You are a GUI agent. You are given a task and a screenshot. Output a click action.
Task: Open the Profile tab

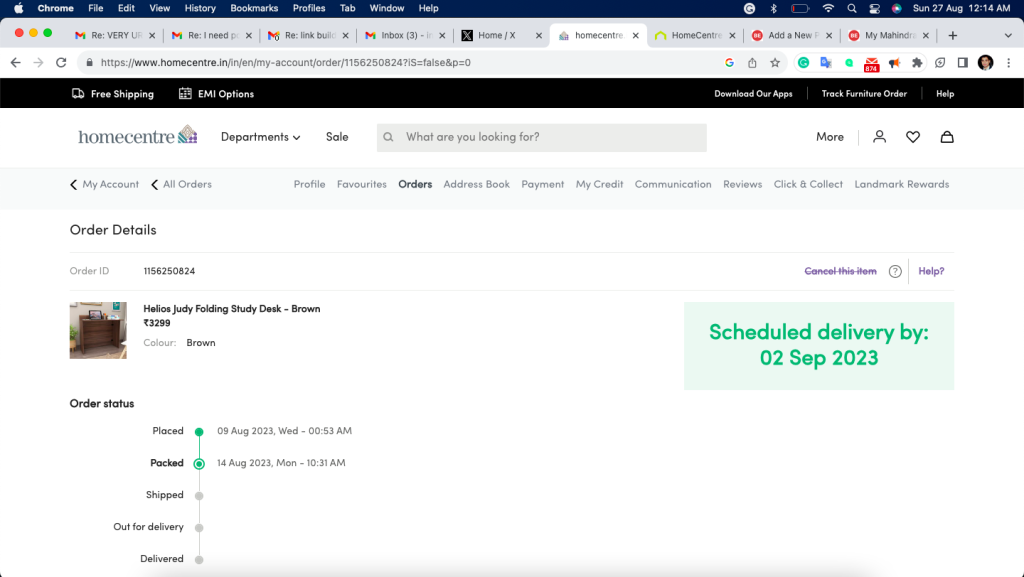pyautogui.click(x=309, y=184)
